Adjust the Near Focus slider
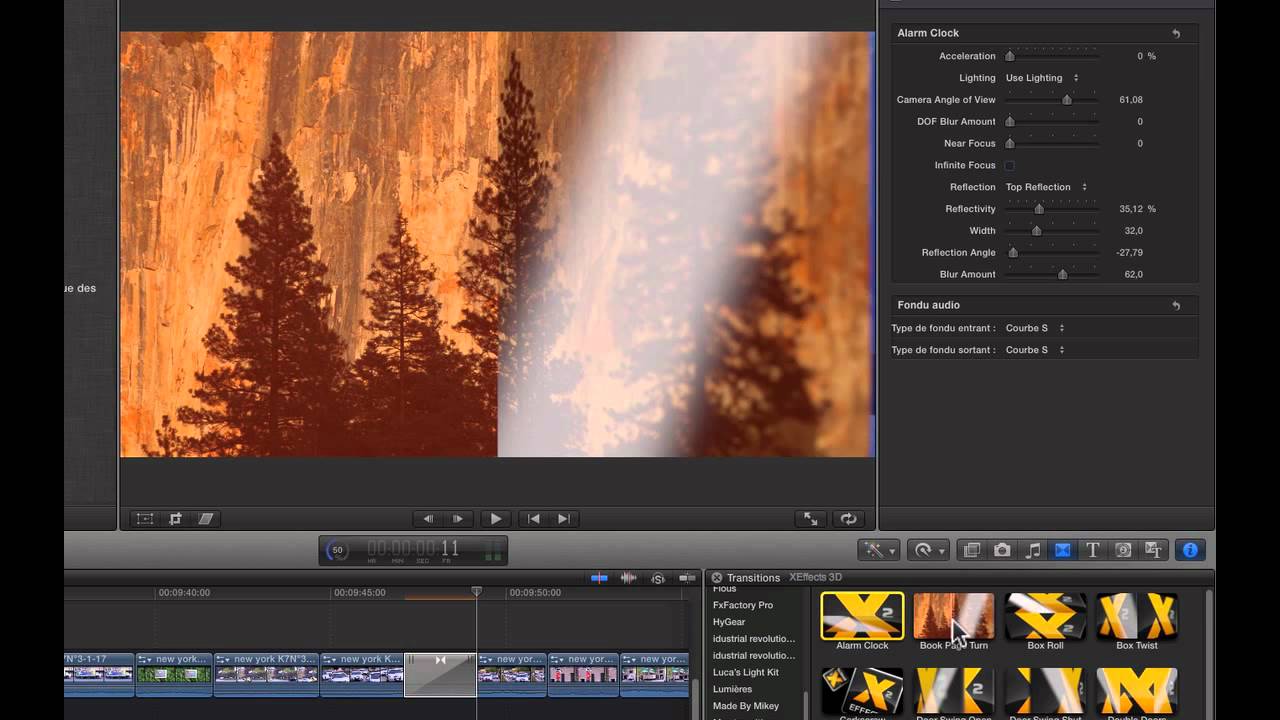Image resolution: width=1280 pixels, height=720 pixels. tap(1010, 144)
